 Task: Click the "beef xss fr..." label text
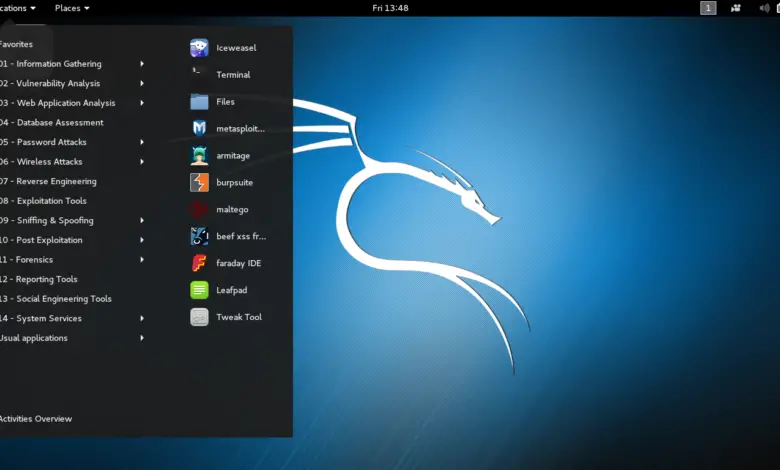[241, 236]
